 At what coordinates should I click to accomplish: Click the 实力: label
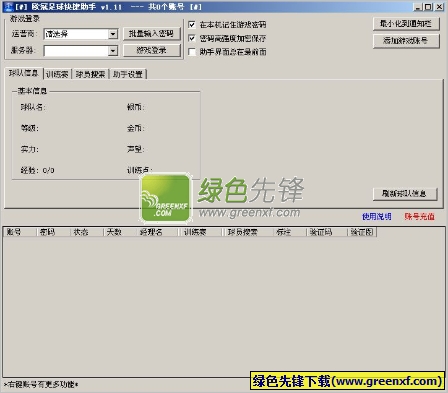pyautogui.click(x=29, y=149)
